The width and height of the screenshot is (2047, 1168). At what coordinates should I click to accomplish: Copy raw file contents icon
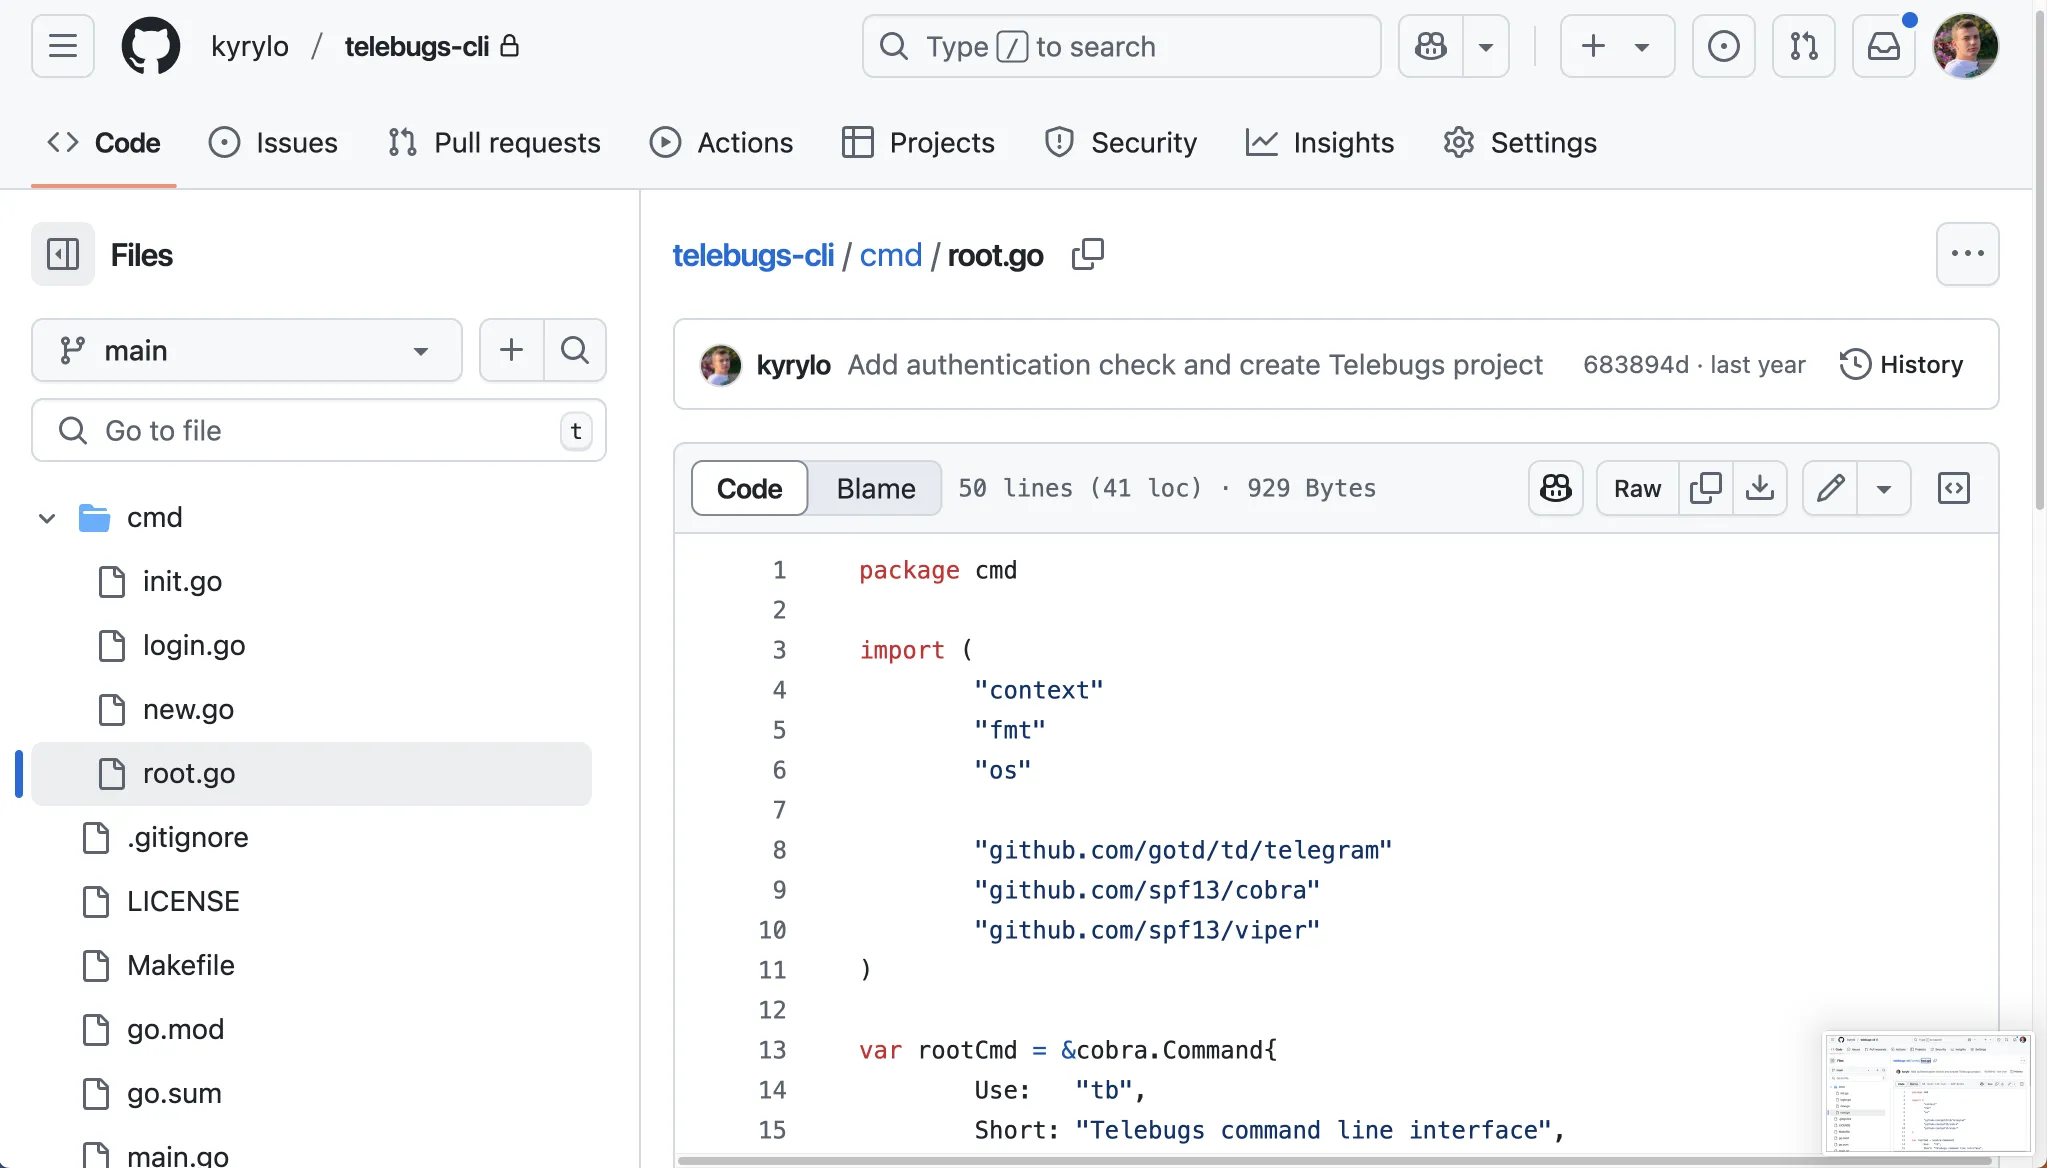(x=1705, y=488)
